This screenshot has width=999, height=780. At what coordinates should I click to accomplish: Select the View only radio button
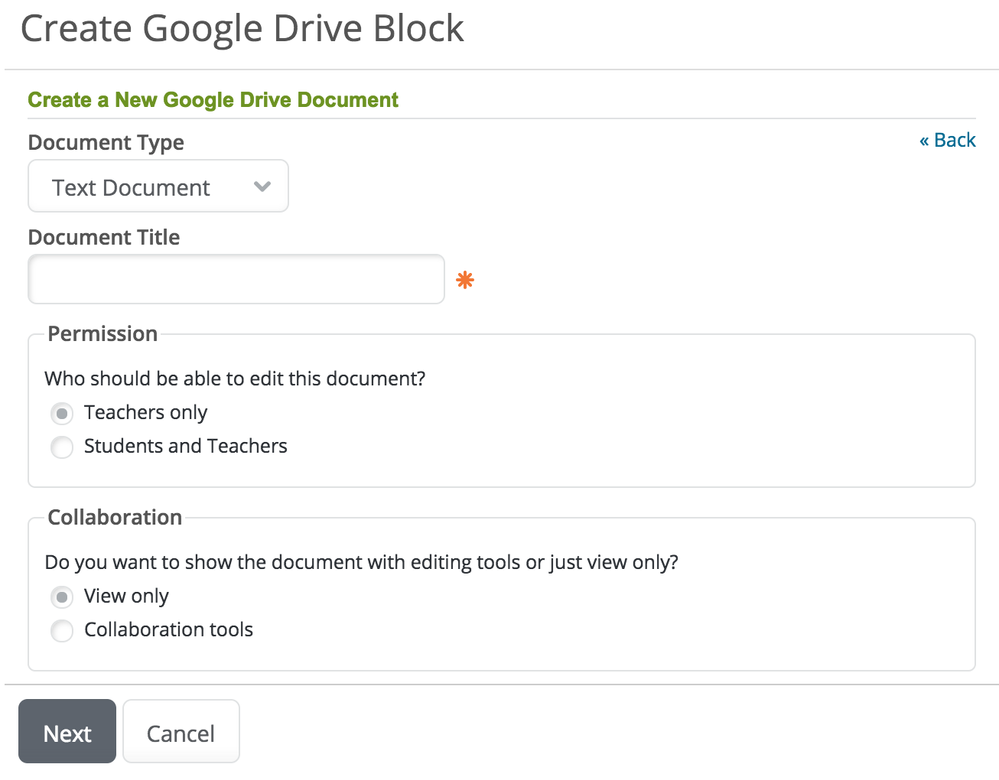pyautogui.click(x=62, y=597)
